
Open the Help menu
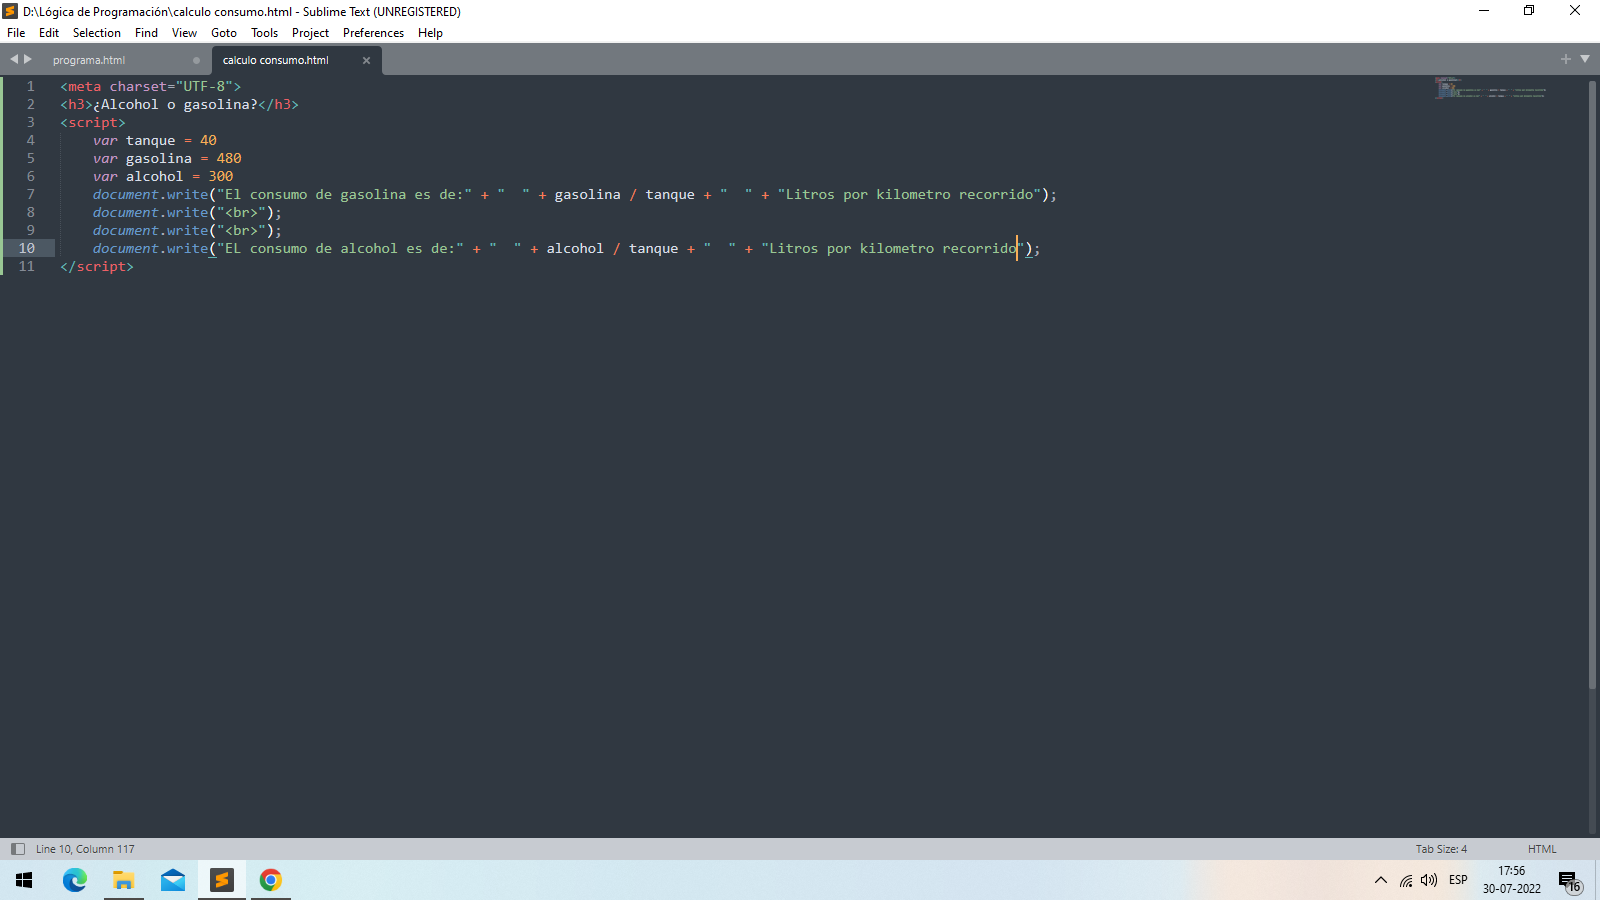click(x=430, y=33)
